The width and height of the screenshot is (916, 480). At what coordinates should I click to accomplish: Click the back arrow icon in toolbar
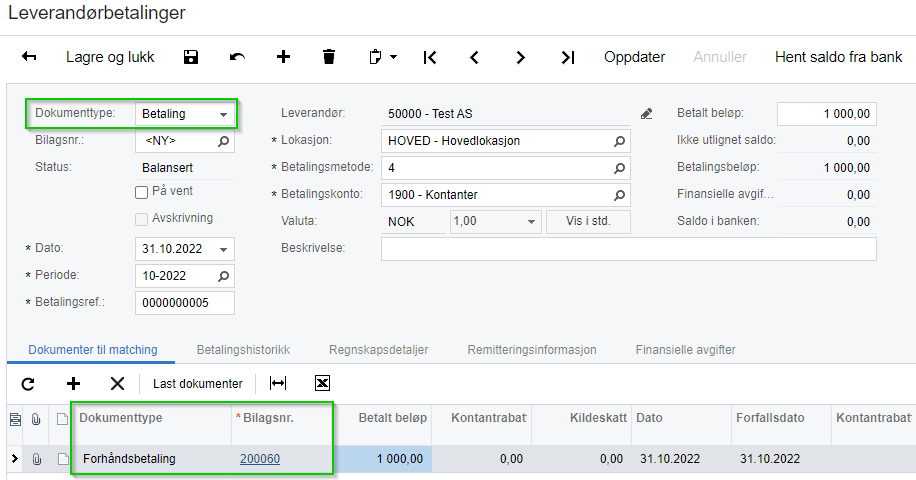[x=29, y=57]
